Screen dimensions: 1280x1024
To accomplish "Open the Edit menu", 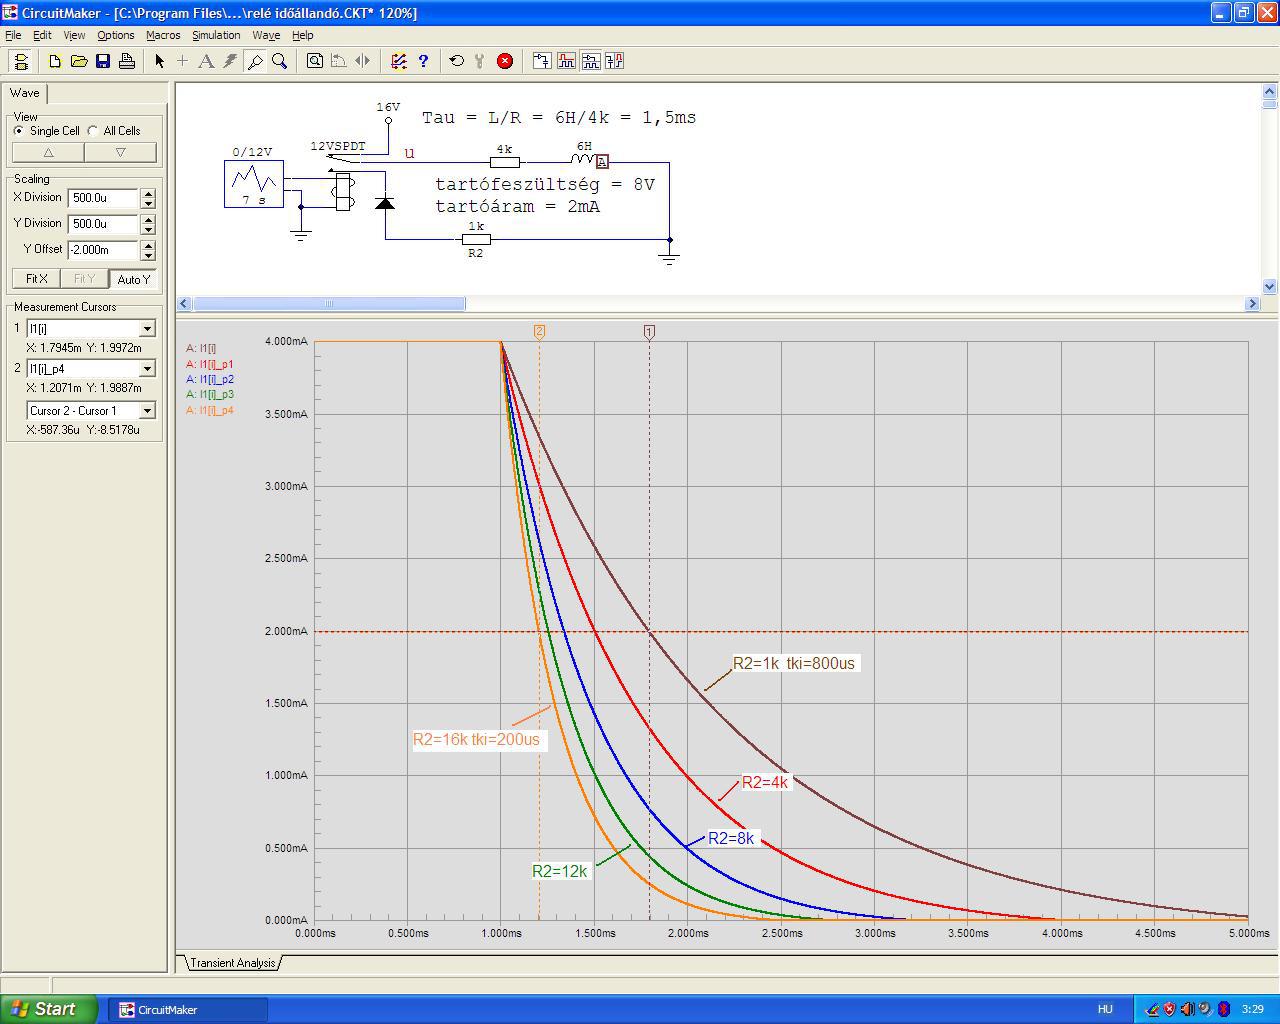I will [x=42, y=35].
